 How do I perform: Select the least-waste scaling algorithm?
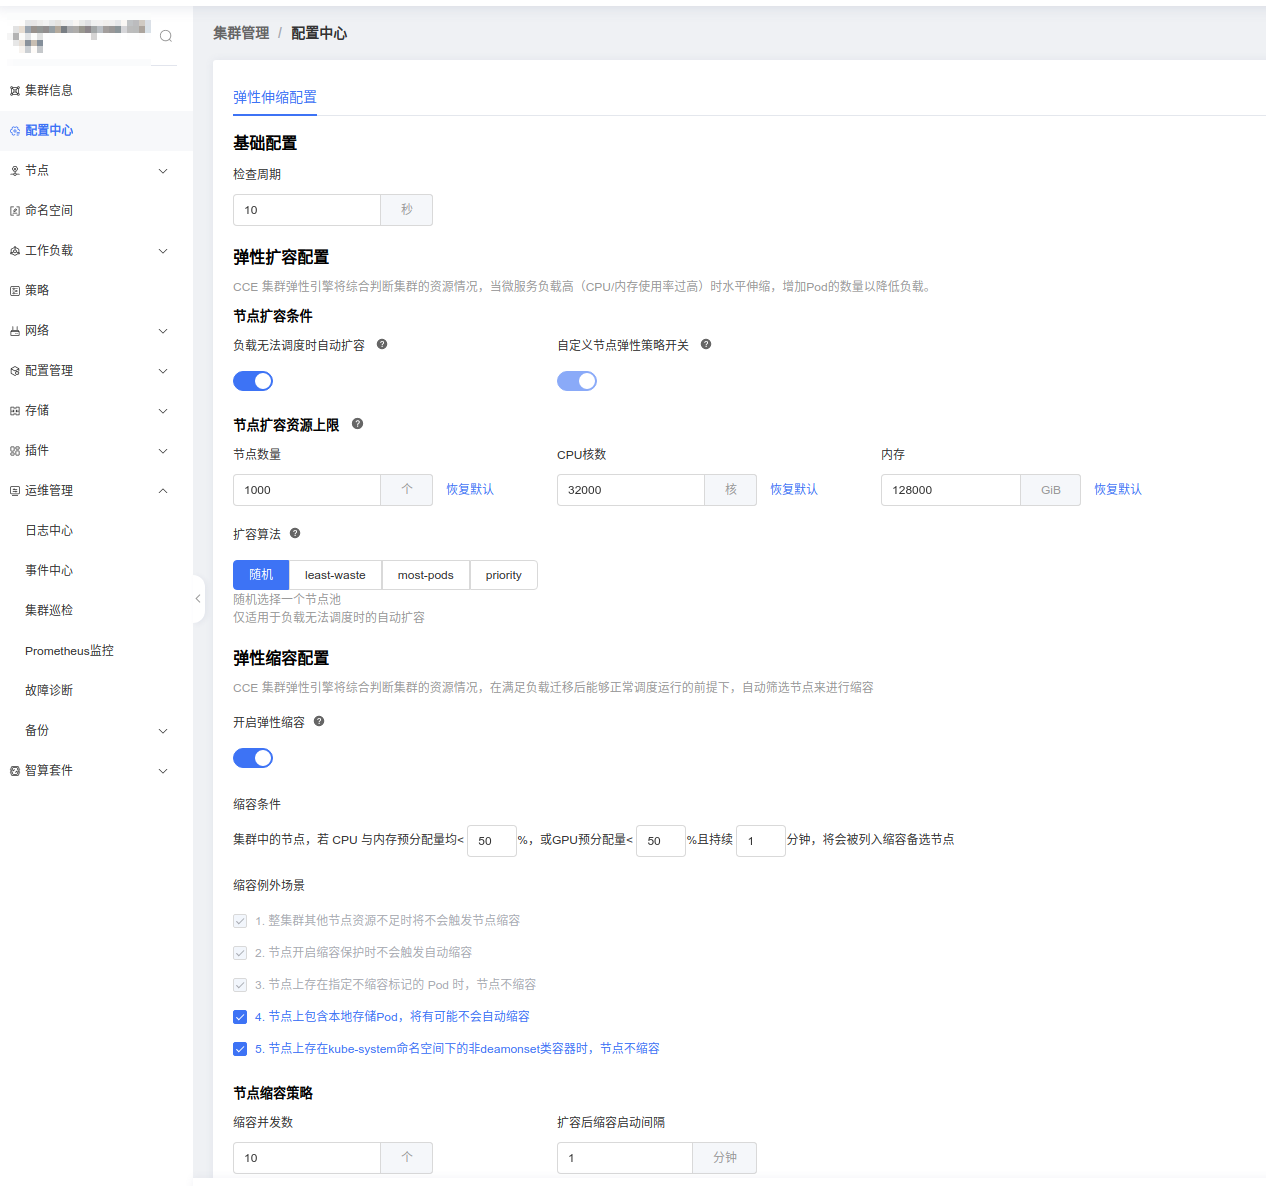point(335,575)
